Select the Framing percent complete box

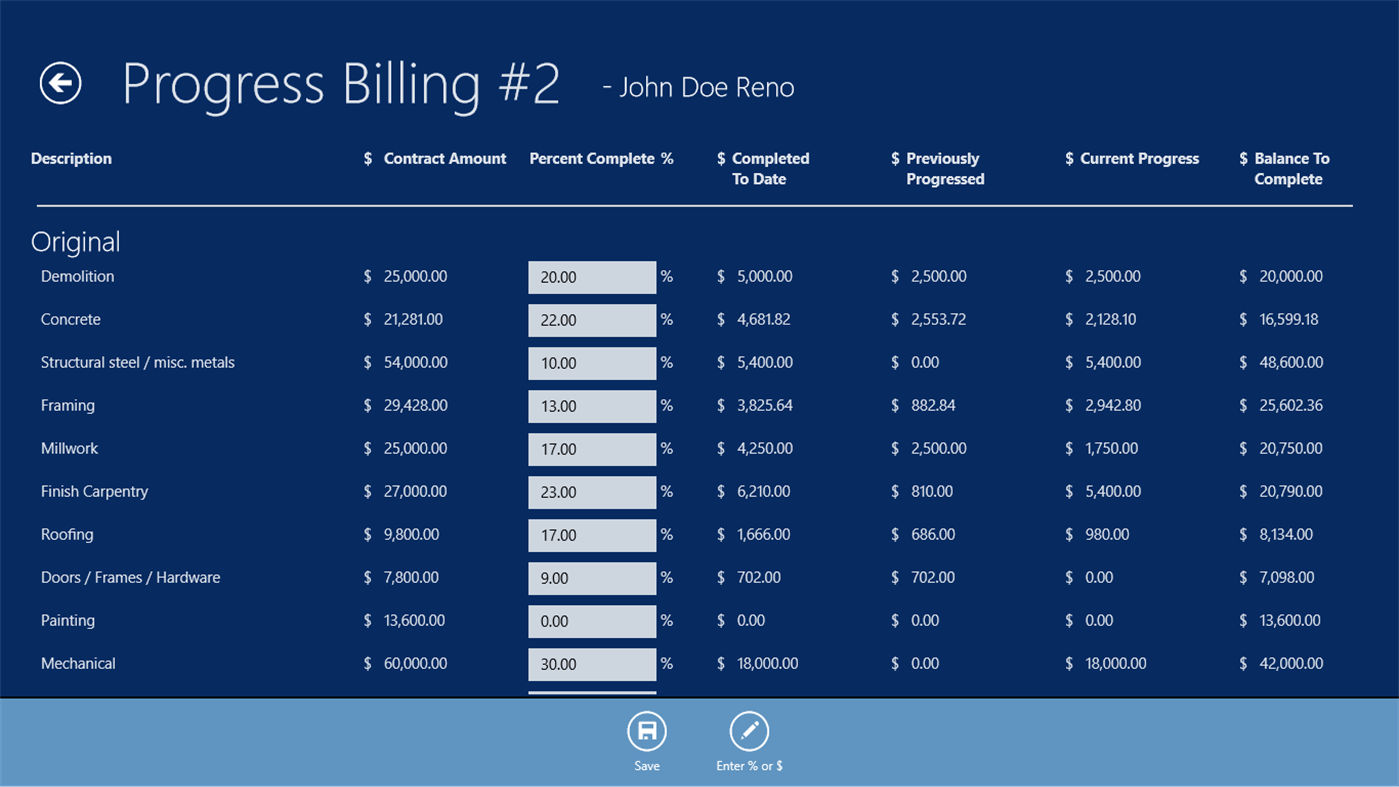click(x=591, y=405)
